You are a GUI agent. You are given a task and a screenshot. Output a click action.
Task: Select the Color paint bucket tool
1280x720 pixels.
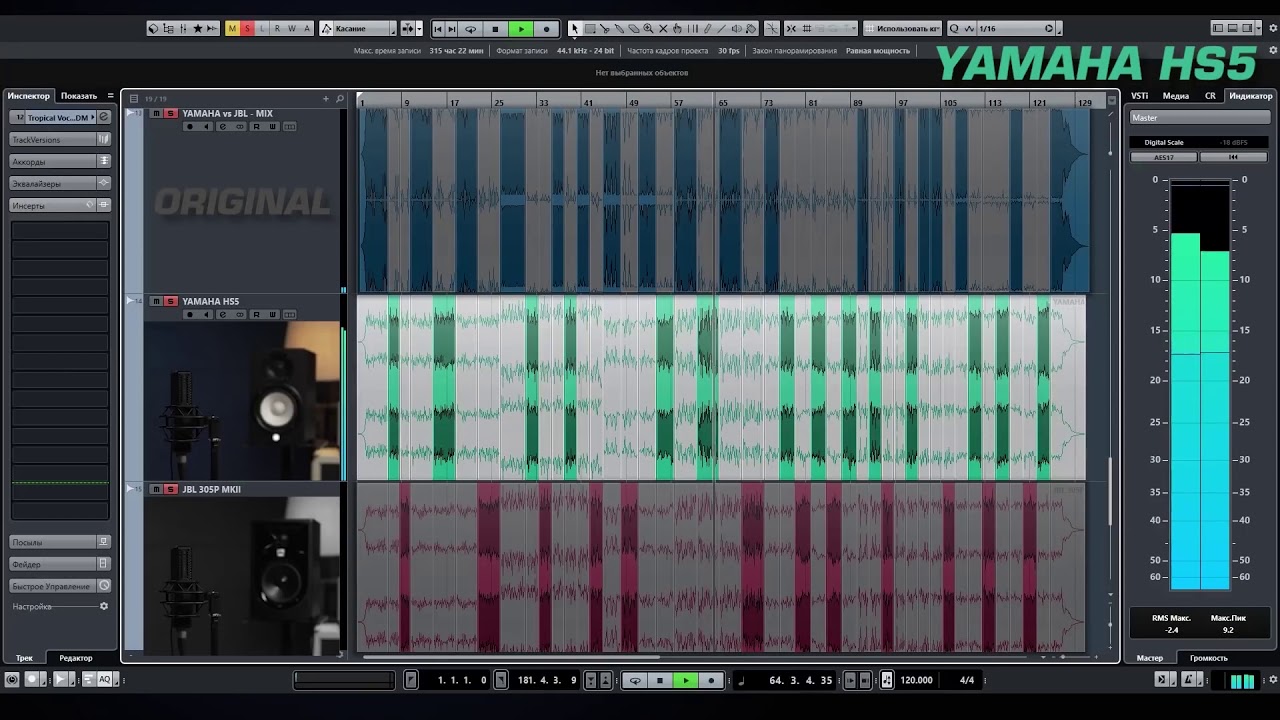pos(751,29)
